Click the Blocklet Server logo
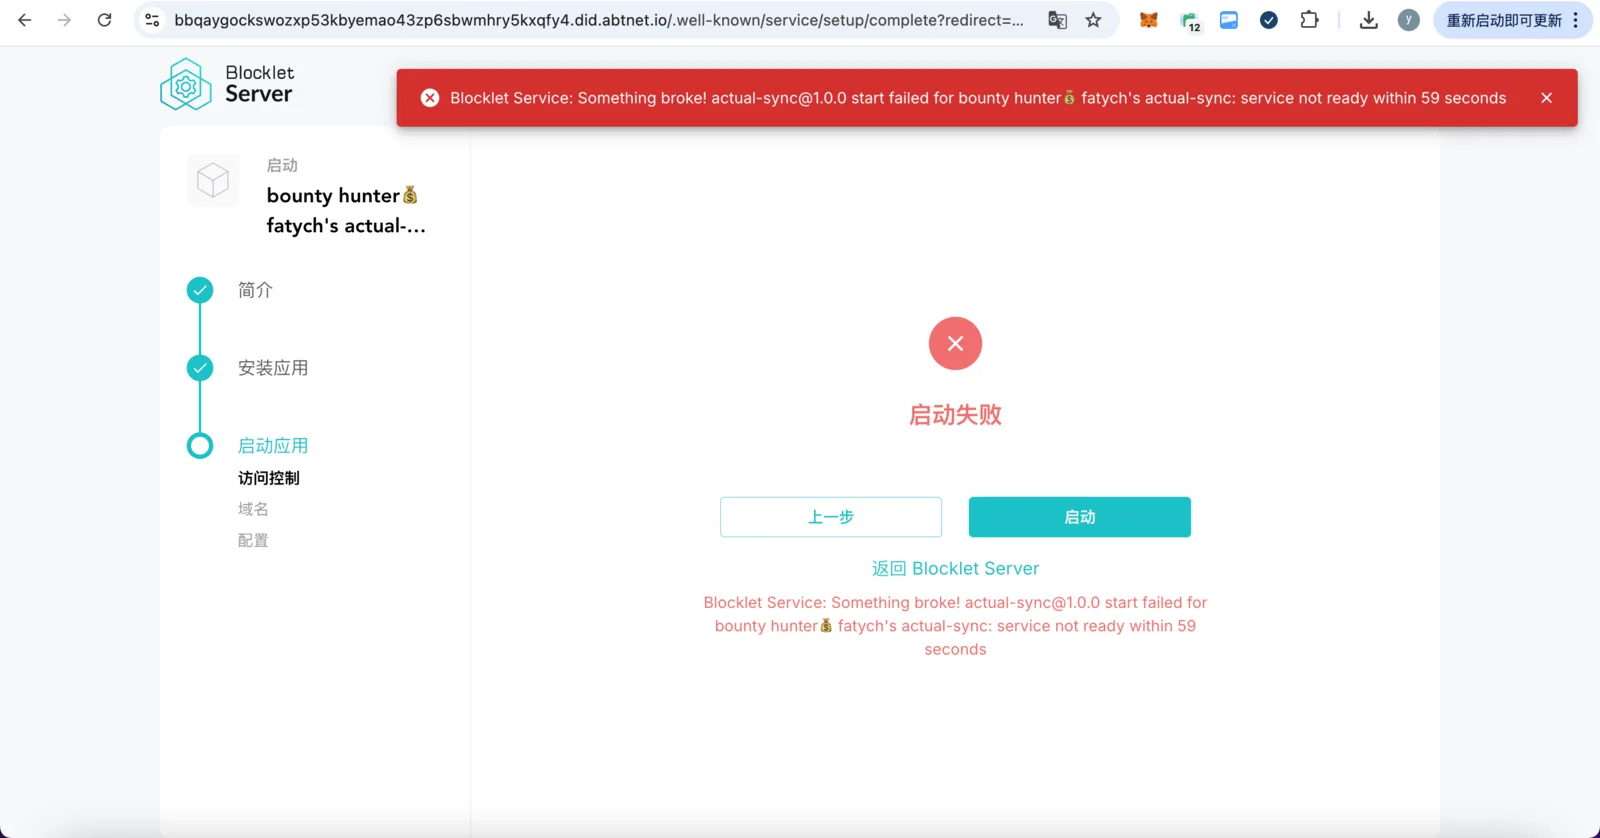 (x=227, y=84)
